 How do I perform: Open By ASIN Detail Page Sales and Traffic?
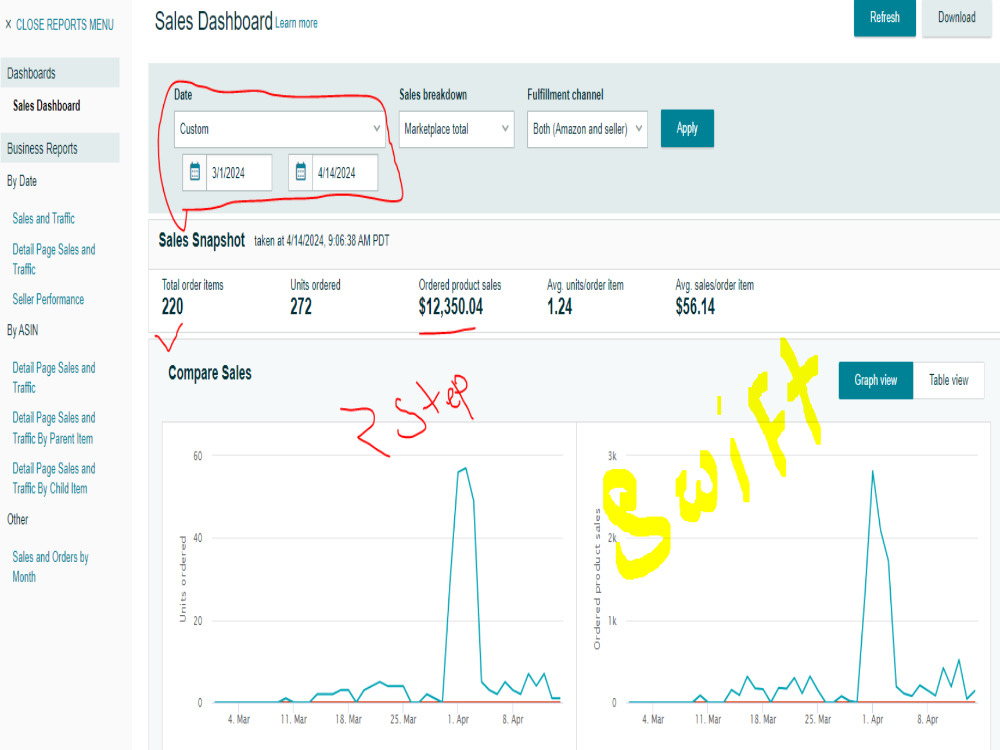tap(54, 378)
